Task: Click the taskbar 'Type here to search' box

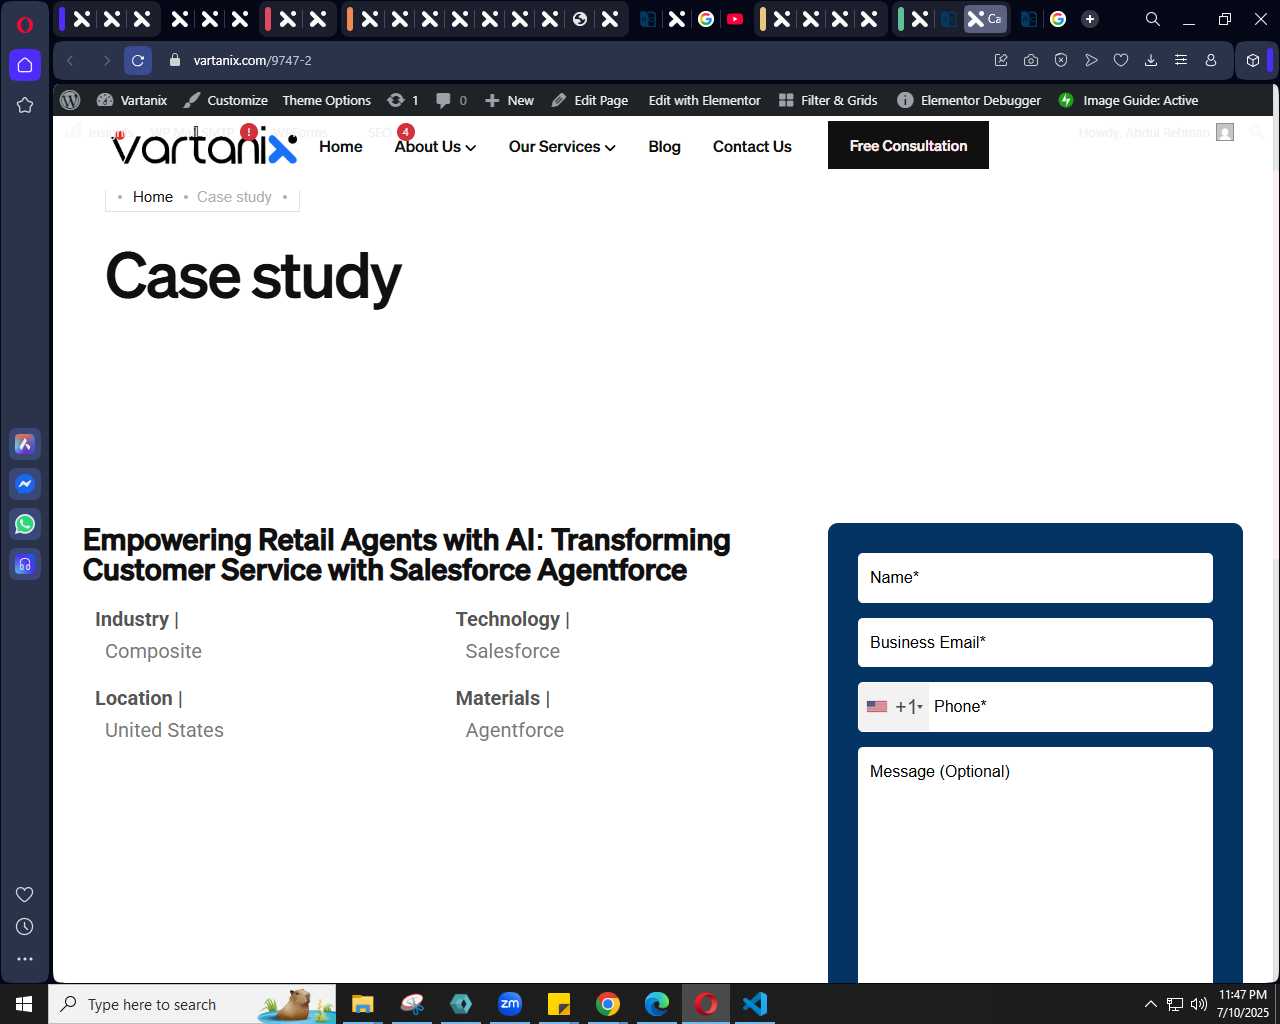Action: coord(192,1004)
